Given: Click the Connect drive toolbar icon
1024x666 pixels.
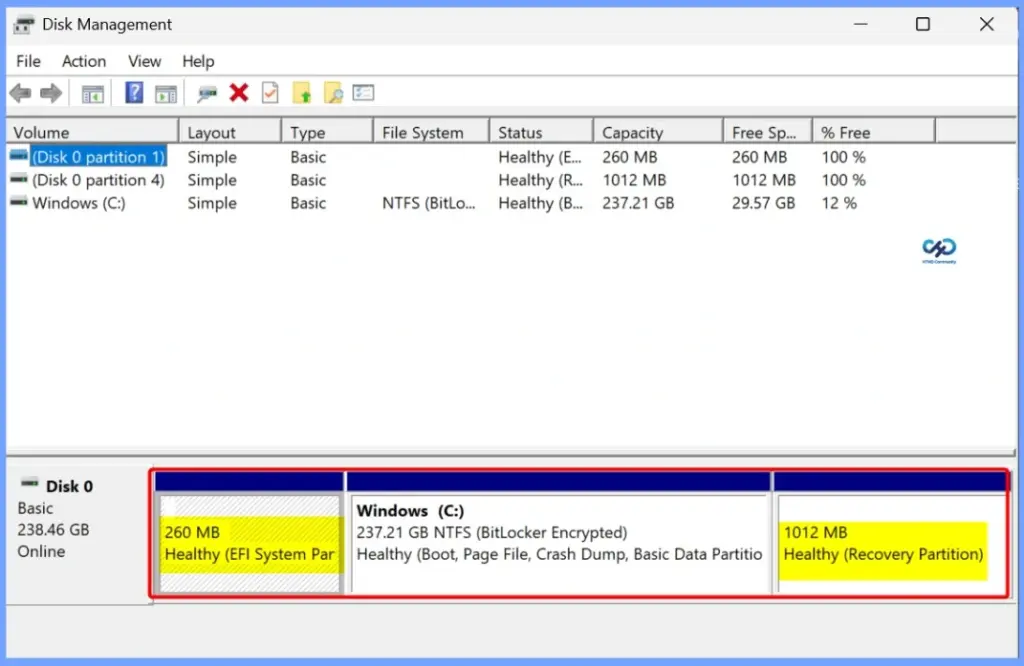Looking at the screenshot, I should [x=206, y=94].
